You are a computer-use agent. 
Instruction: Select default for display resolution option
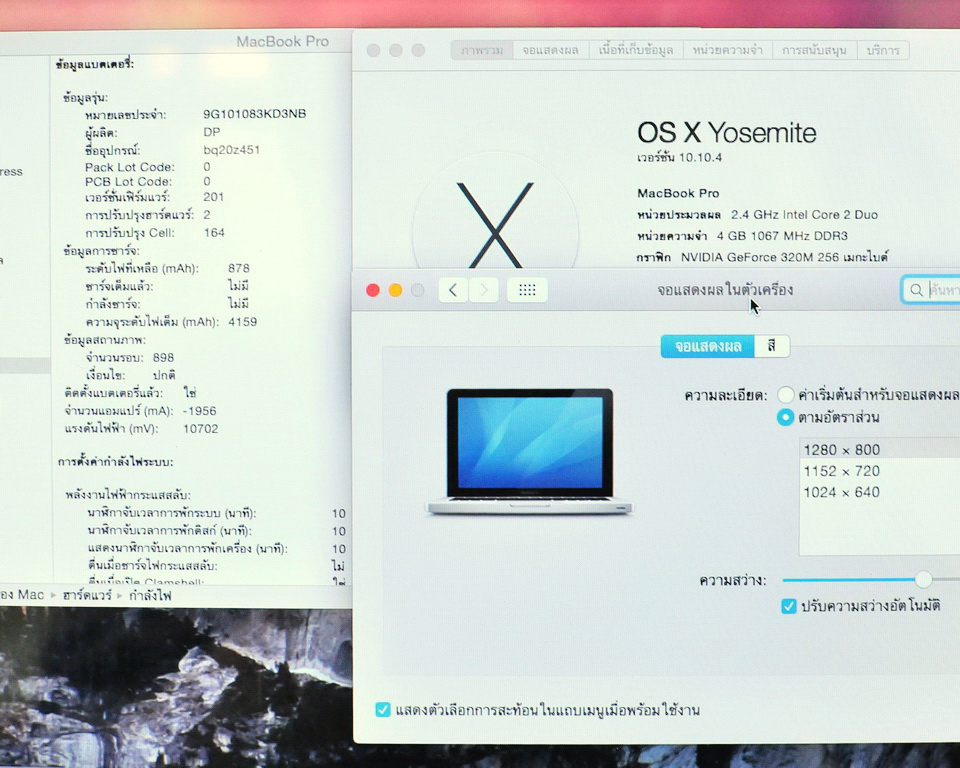pos(786,394)
